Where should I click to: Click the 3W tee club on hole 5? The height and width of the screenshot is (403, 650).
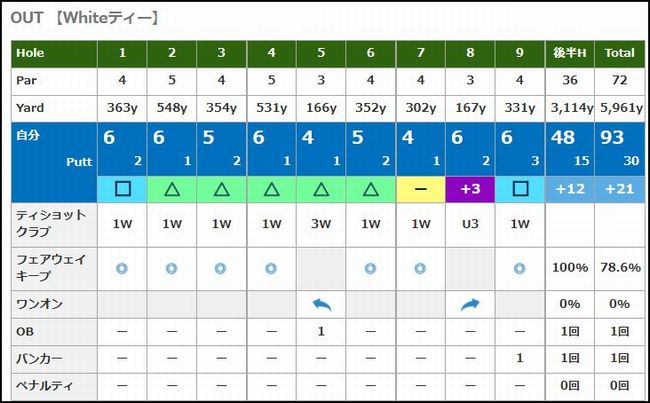(x=321, y=224)
